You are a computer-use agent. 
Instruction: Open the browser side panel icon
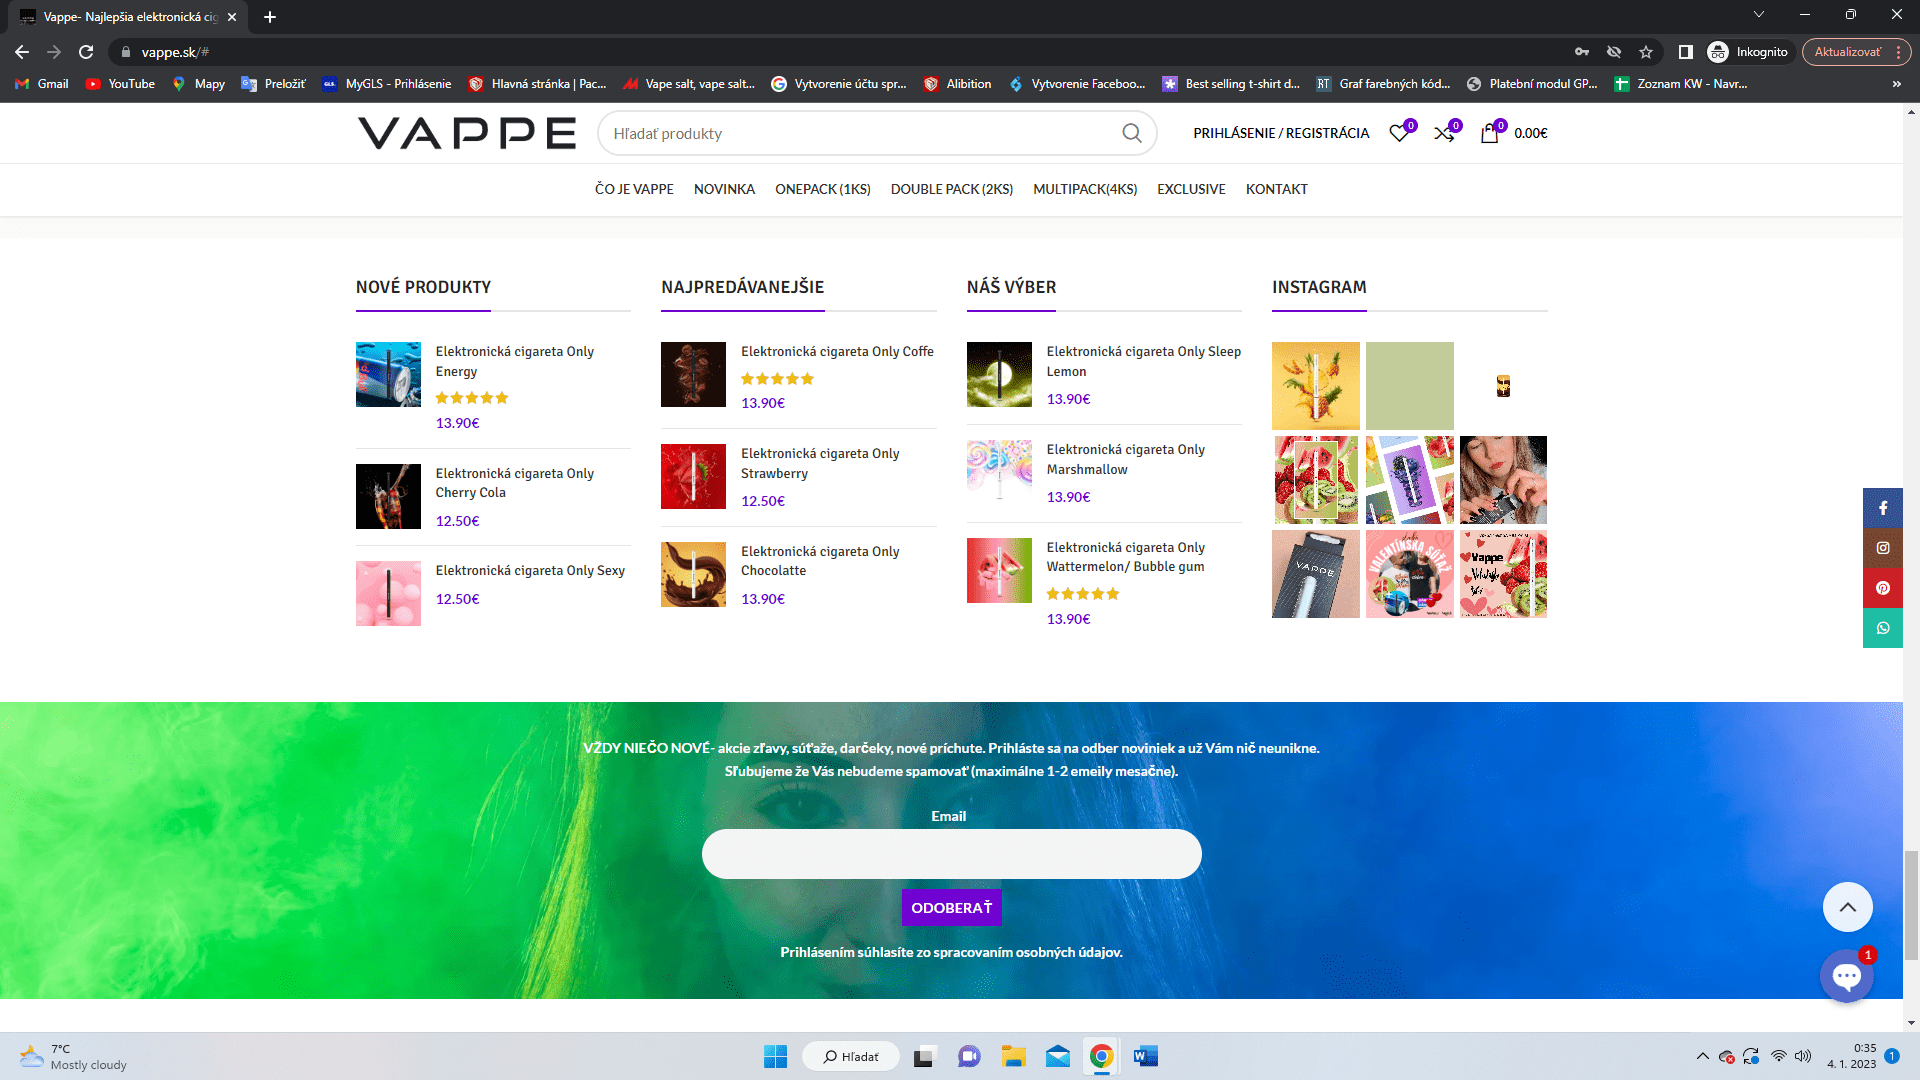pos(1685,52)
